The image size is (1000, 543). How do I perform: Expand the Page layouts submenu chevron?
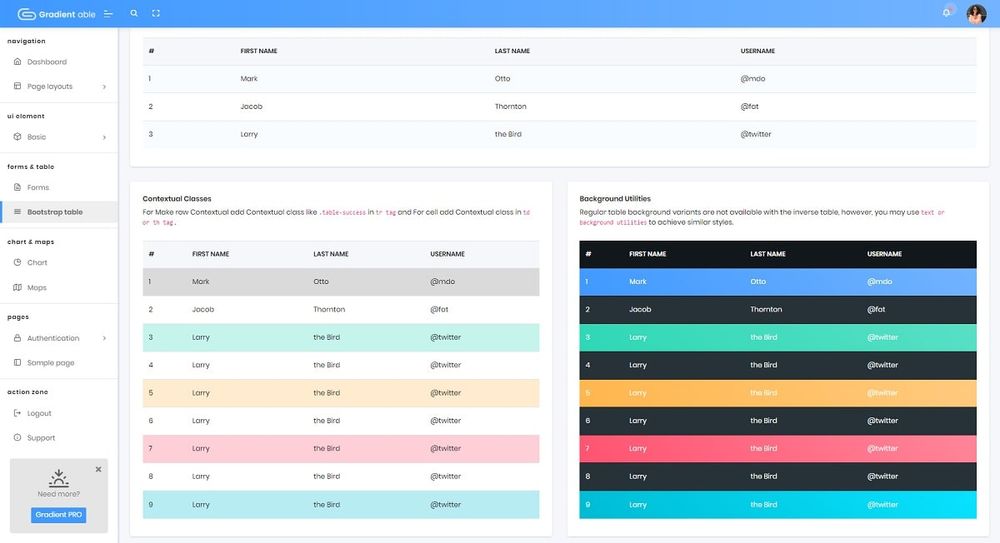[104, 87]
